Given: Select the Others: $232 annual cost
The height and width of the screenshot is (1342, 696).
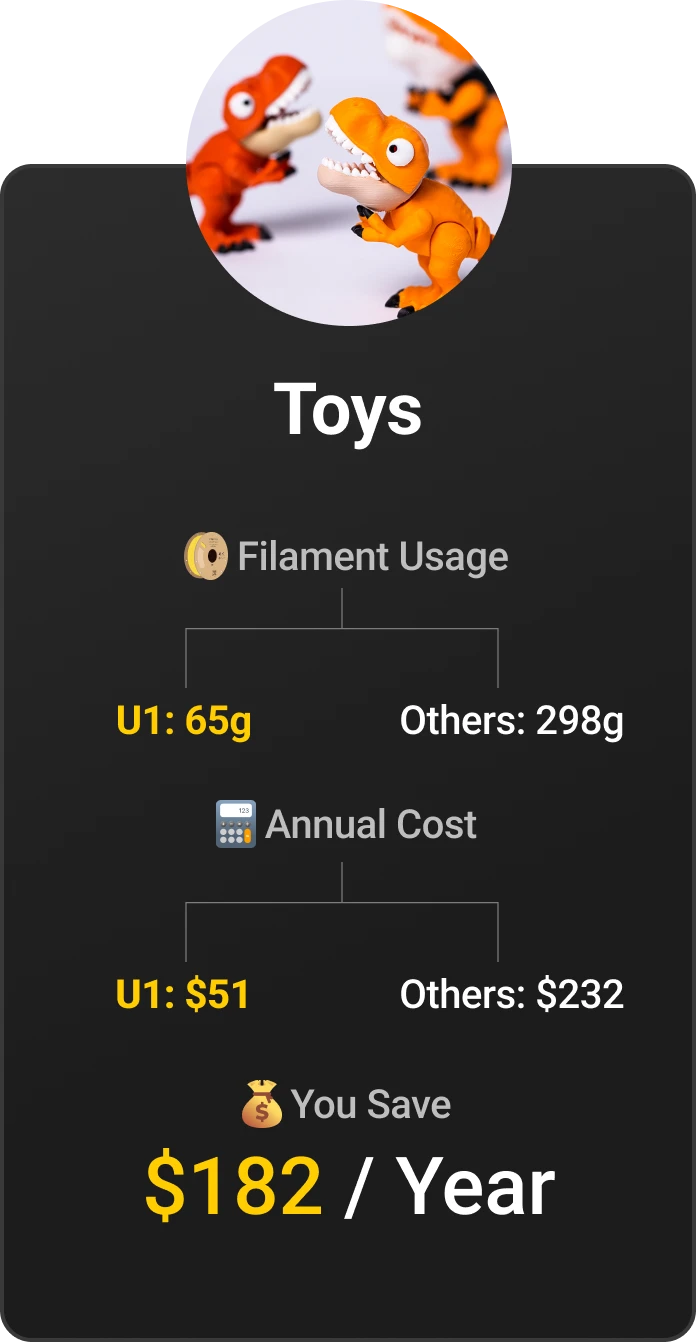Looking at the screenshot, I should click(x=511, y=994).
